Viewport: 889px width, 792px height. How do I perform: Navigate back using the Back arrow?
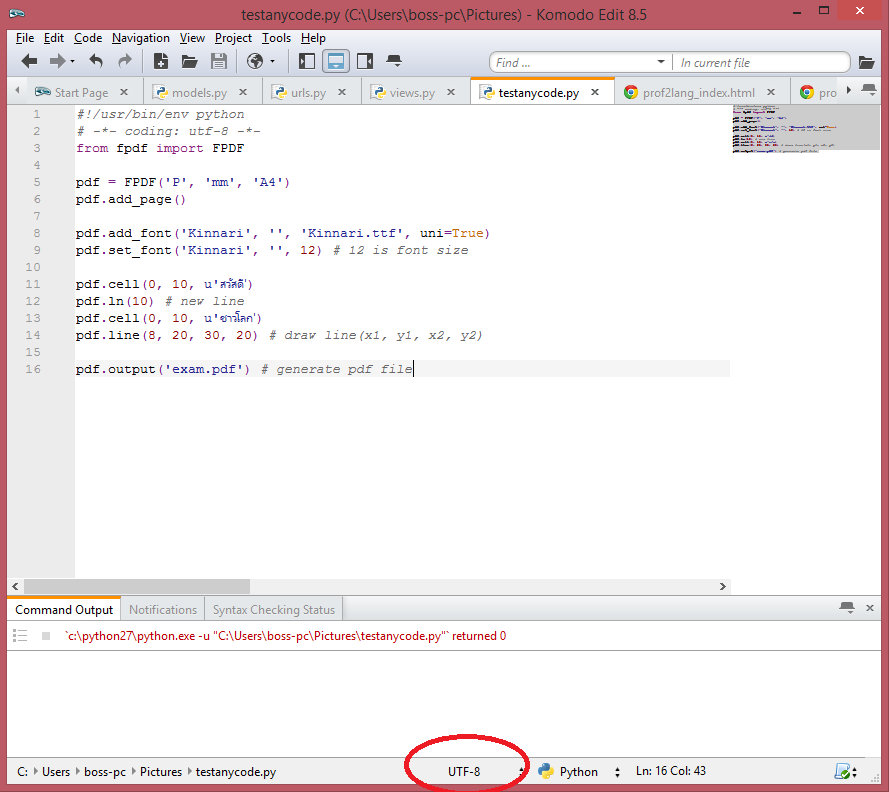tap(30, 61)
